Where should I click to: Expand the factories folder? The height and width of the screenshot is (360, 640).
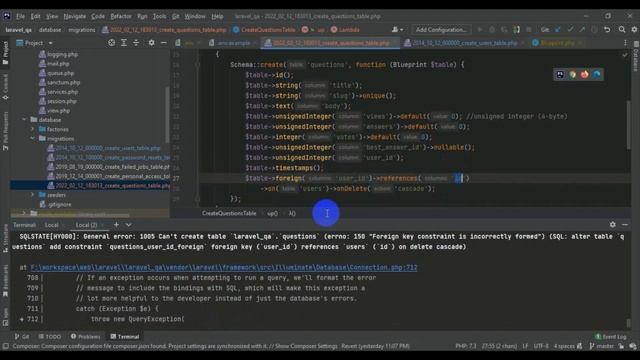33,129
